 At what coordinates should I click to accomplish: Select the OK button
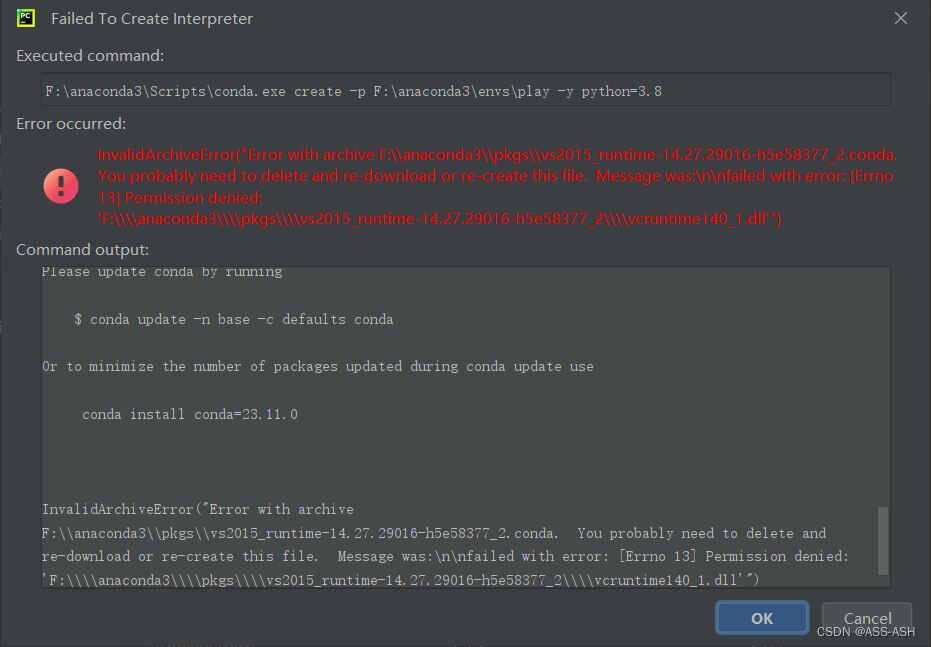pos(761,618)
